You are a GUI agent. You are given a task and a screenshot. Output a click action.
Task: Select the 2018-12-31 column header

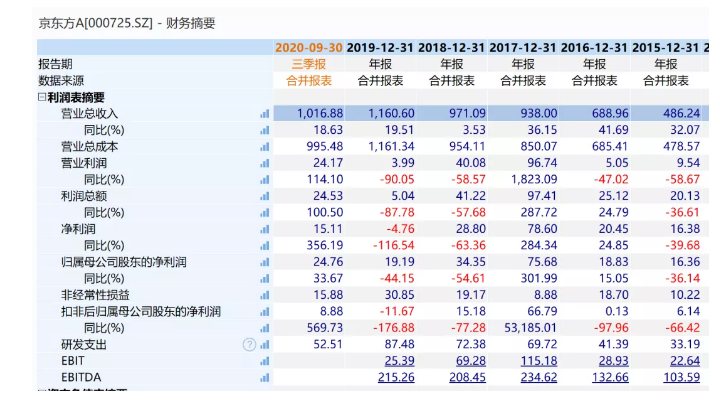[451, 48]
